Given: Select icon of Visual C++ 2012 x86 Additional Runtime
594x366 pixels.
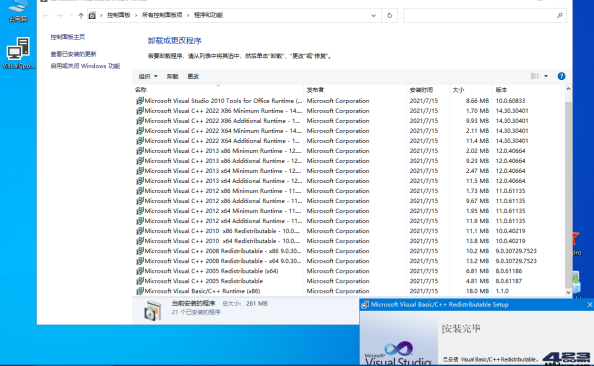Looking at the screenshot, I should pos(140,201).
